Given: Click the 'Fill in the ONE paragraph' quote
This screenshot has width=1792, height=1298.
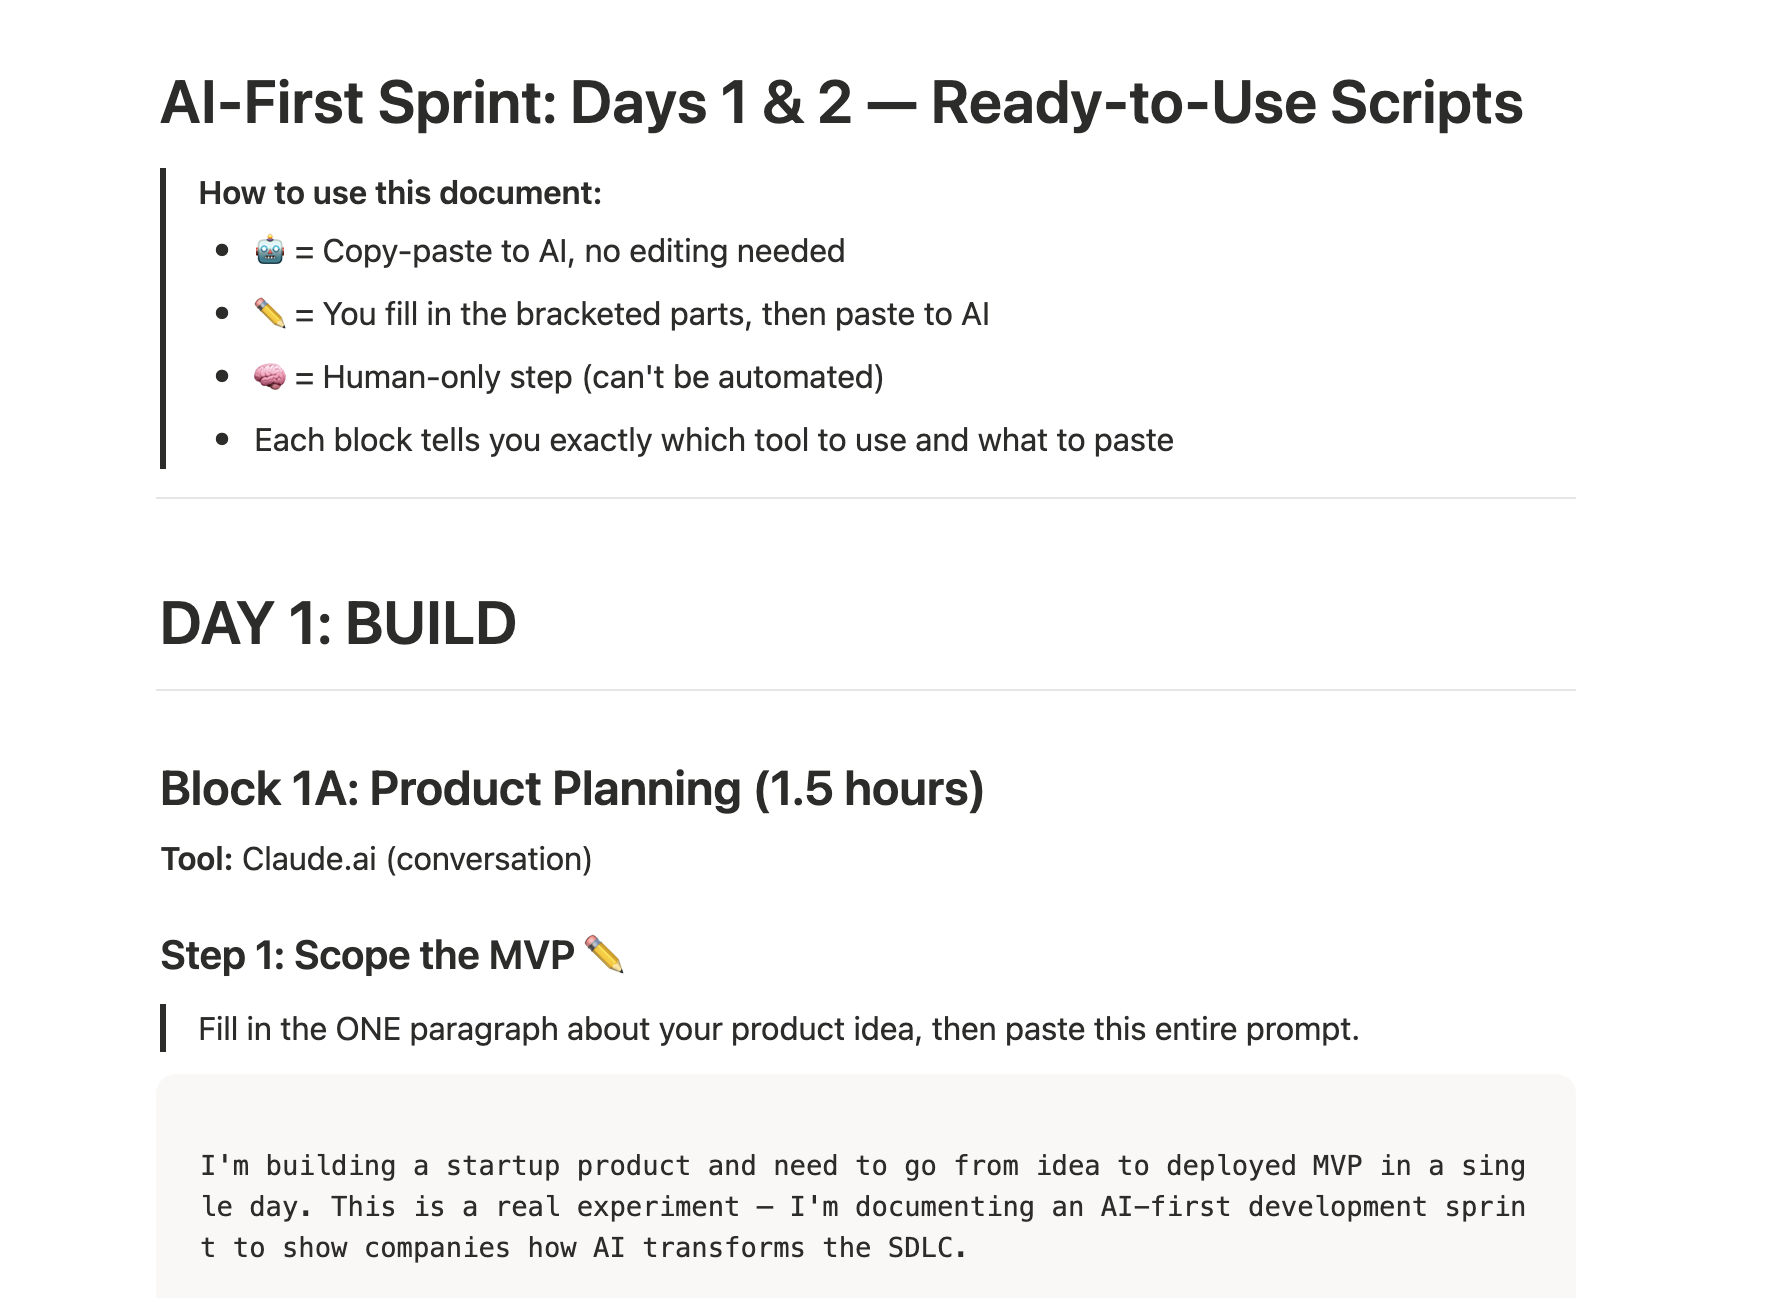Looking at the screenshot, I should tap(778, 1029).
